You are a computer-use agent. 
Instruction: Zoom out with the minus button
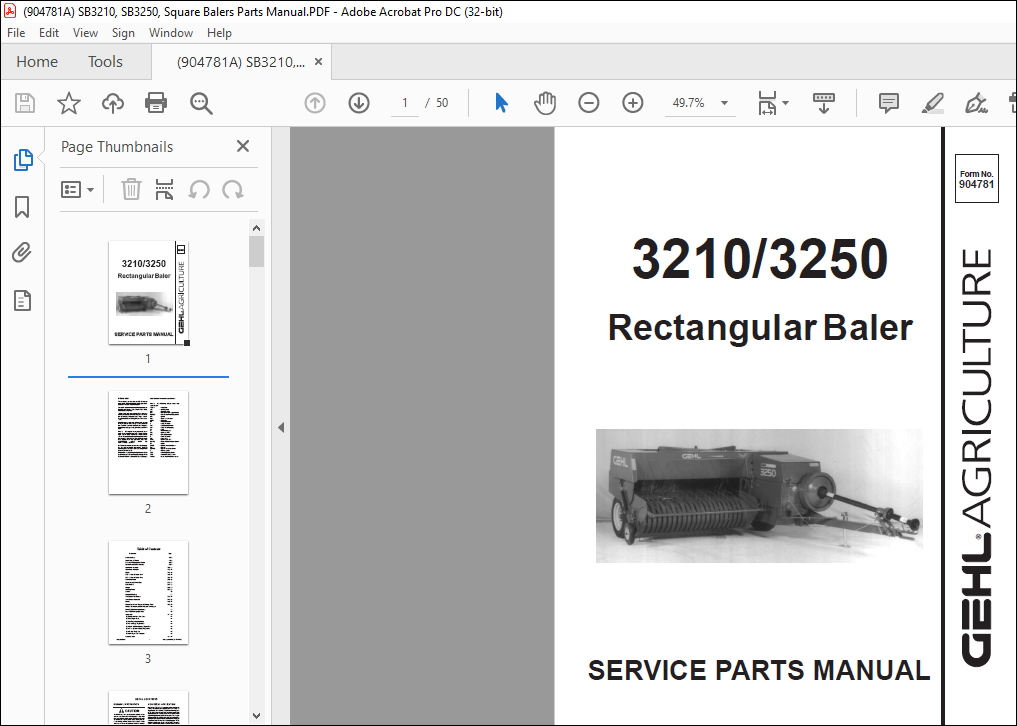click(x=588, y=103)
